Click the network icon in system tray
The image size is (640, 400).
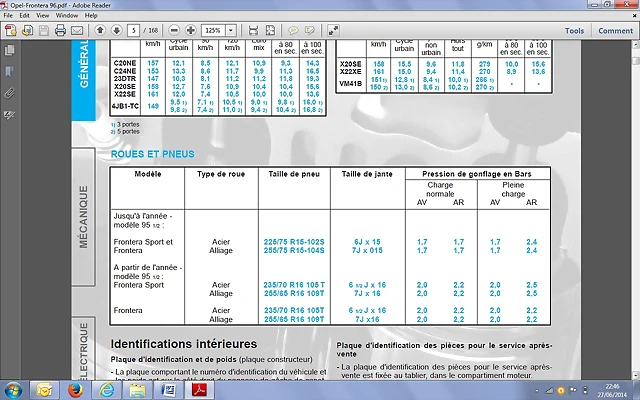549,391
